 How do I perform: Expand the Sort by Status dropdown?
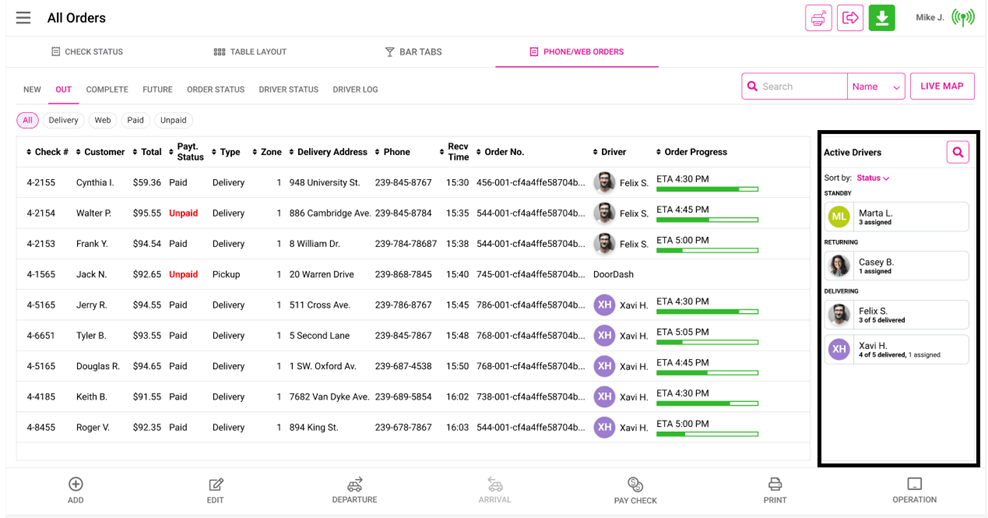coord(872,178)
